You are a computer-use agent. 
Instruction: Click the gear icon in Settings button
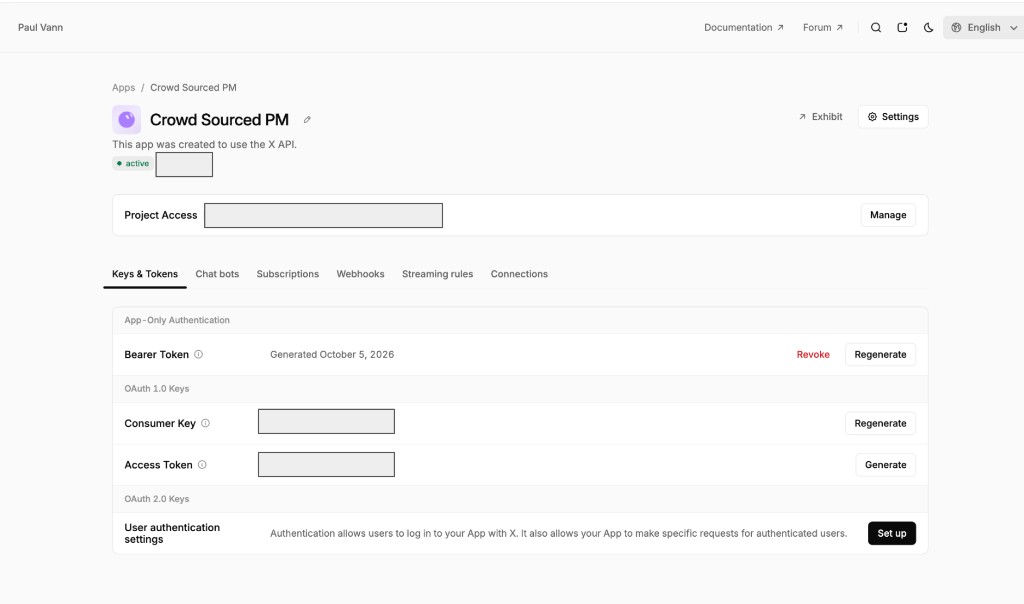(872, 117)
